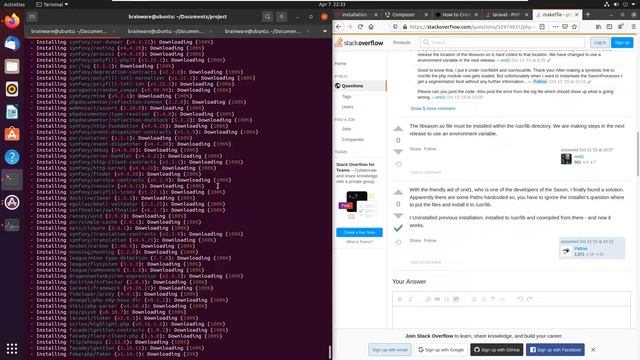
Task: Click the new tab icon in Terminal header
Action: point(32,17)
